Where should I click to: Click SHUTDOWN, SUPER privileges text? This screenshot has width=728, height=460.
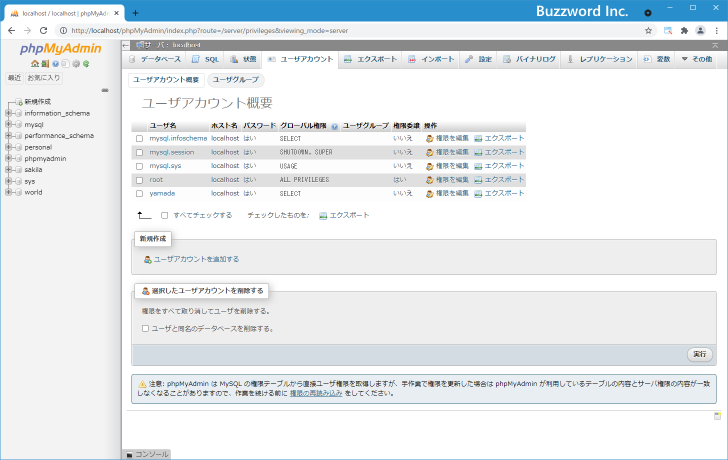306,152
